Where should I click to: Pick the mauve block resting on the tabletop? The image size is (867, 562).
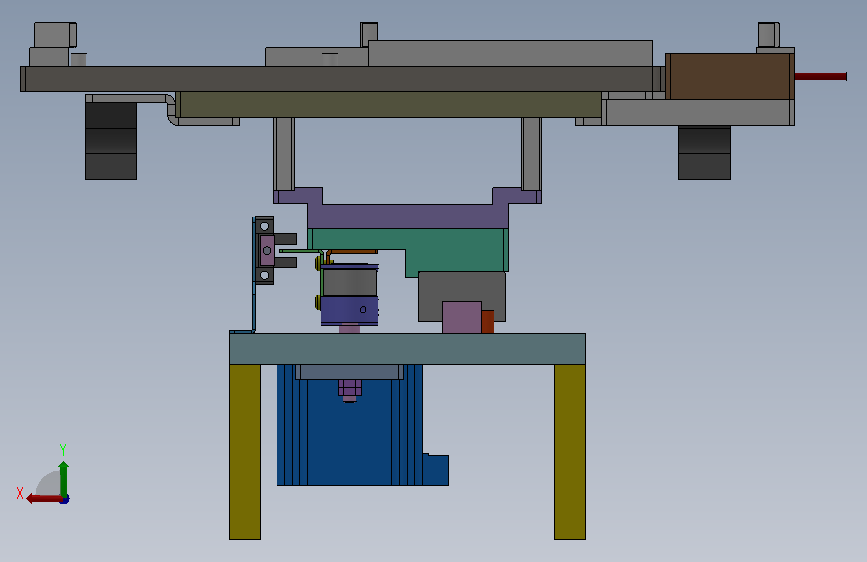coord(462,317)
